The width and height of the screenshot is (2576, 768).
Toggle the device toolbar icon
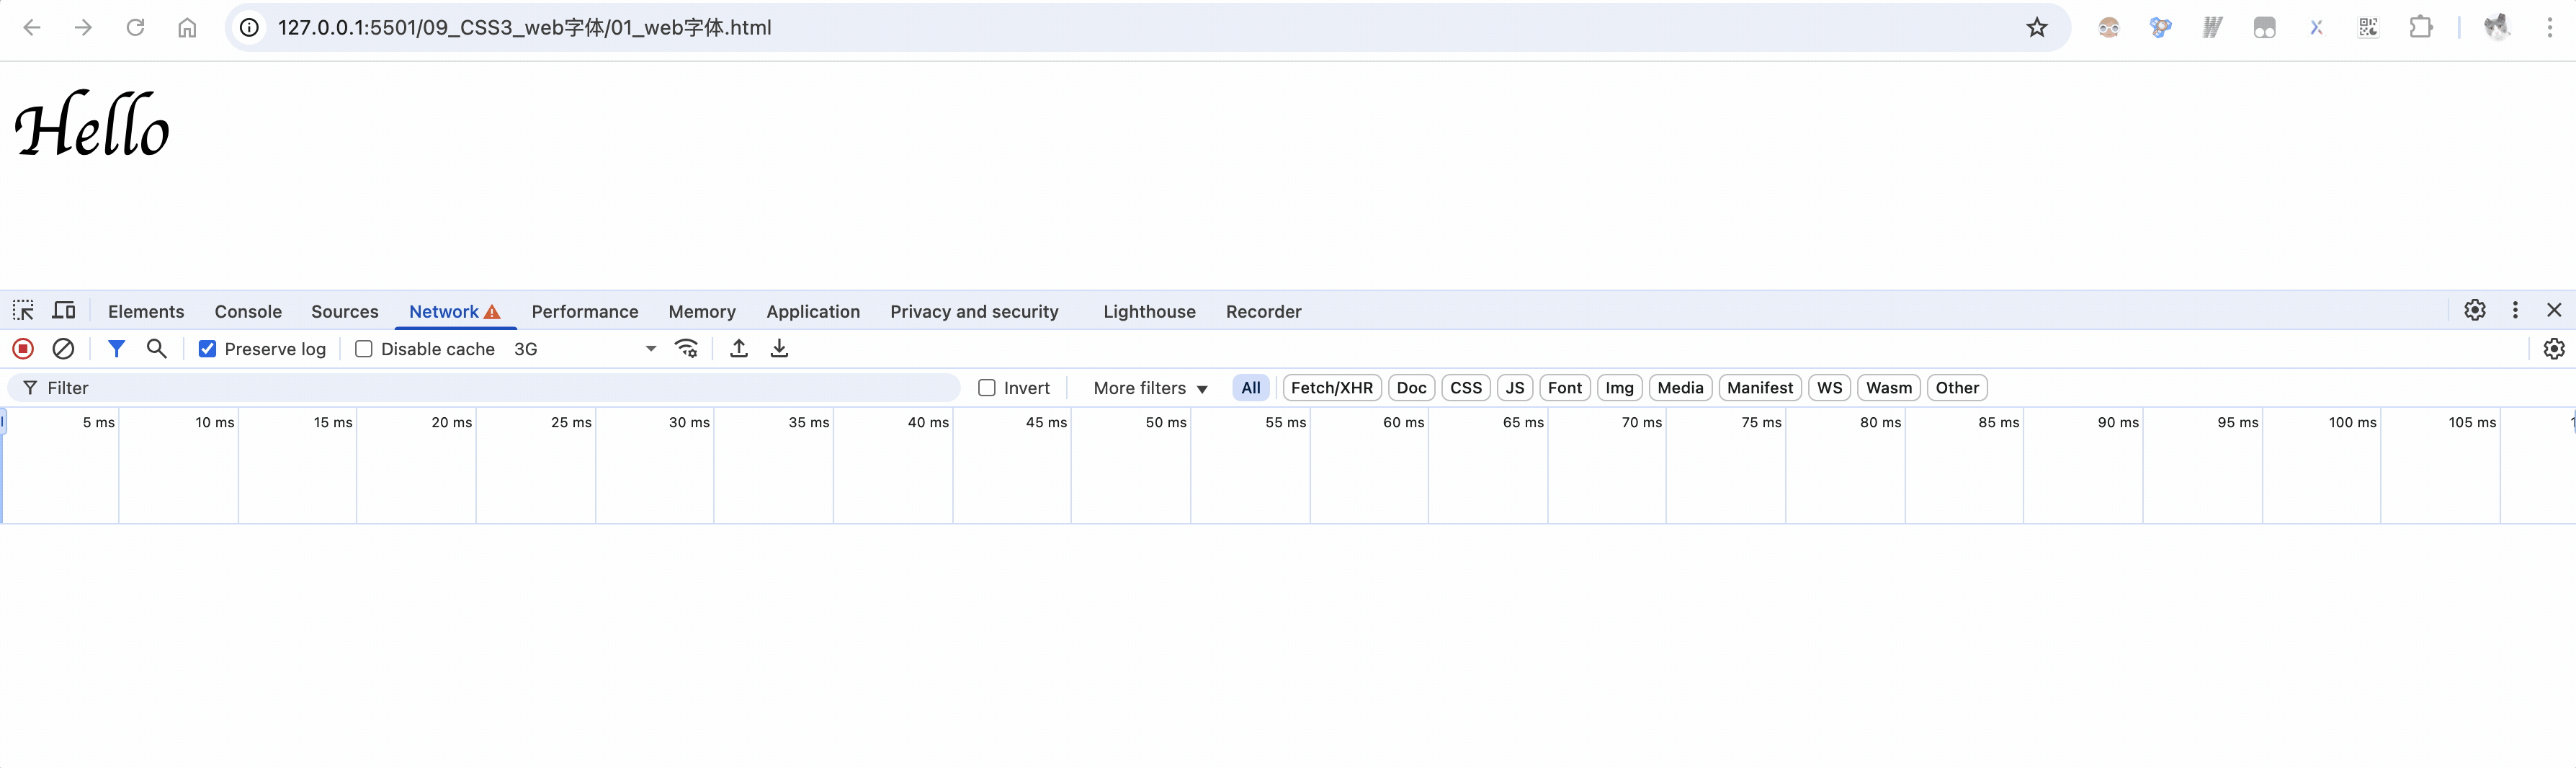[x=64, y=311]
